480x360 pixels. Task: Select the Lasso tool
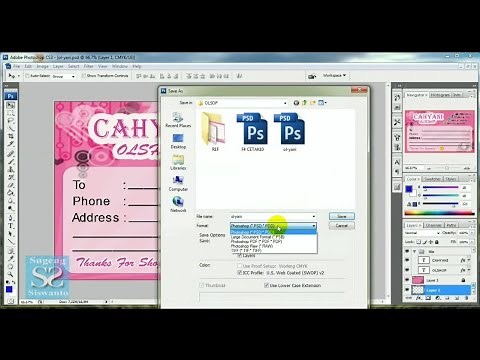tap(10, 121)
